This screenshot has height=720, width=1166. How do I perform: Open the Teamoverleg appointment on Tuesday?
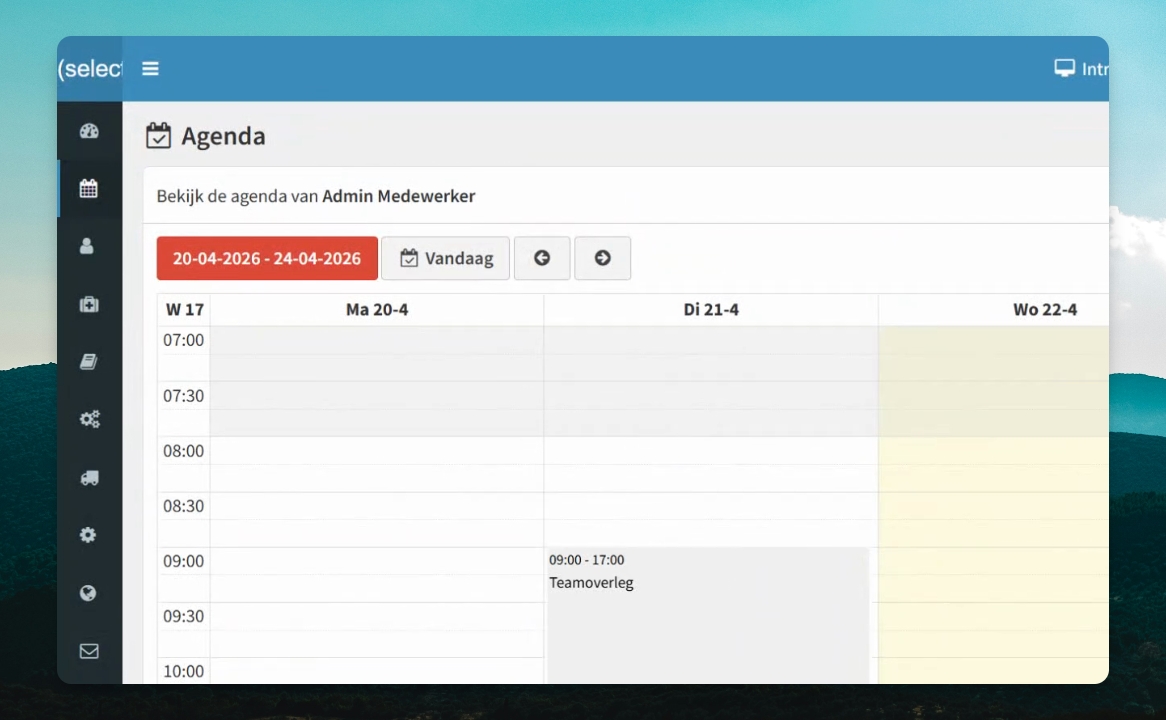point(707,615)
